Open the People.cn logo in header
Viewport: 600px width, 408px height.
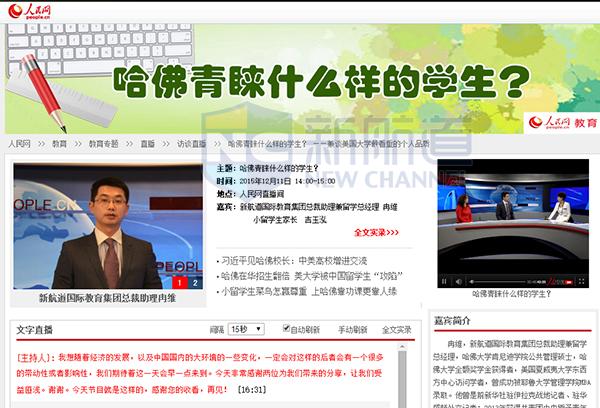[x=29, y=11]
